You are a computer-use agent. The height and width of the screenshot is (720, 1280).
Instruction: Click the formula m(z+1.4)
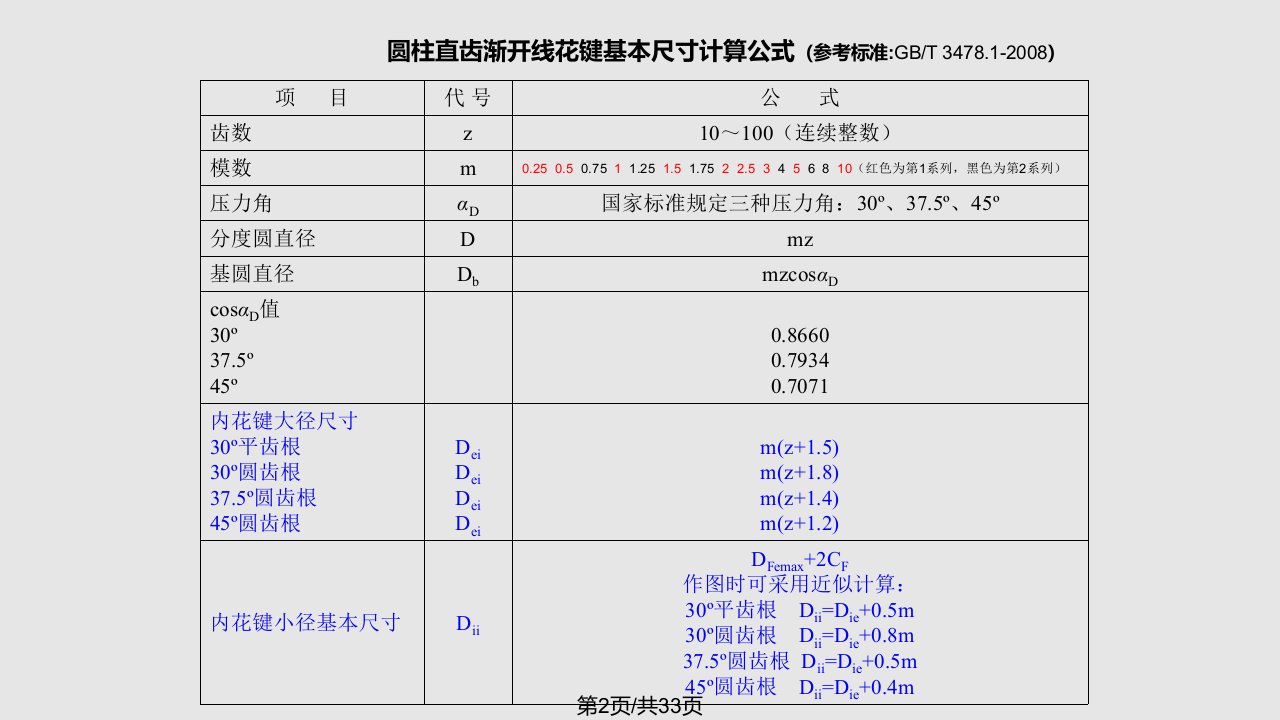click(x=799, y=498)
